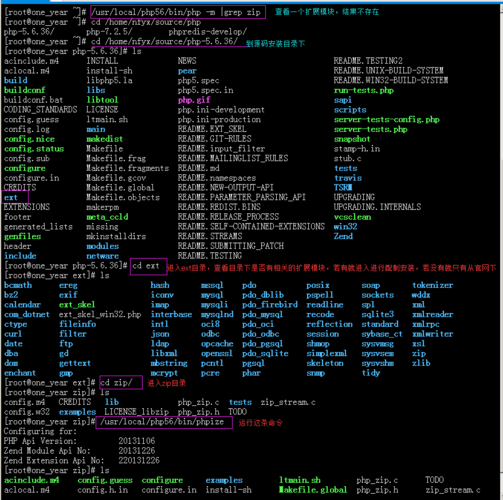Select the sybase_ct extension directory
The image size is (503, 500).
tap(382, 334)
